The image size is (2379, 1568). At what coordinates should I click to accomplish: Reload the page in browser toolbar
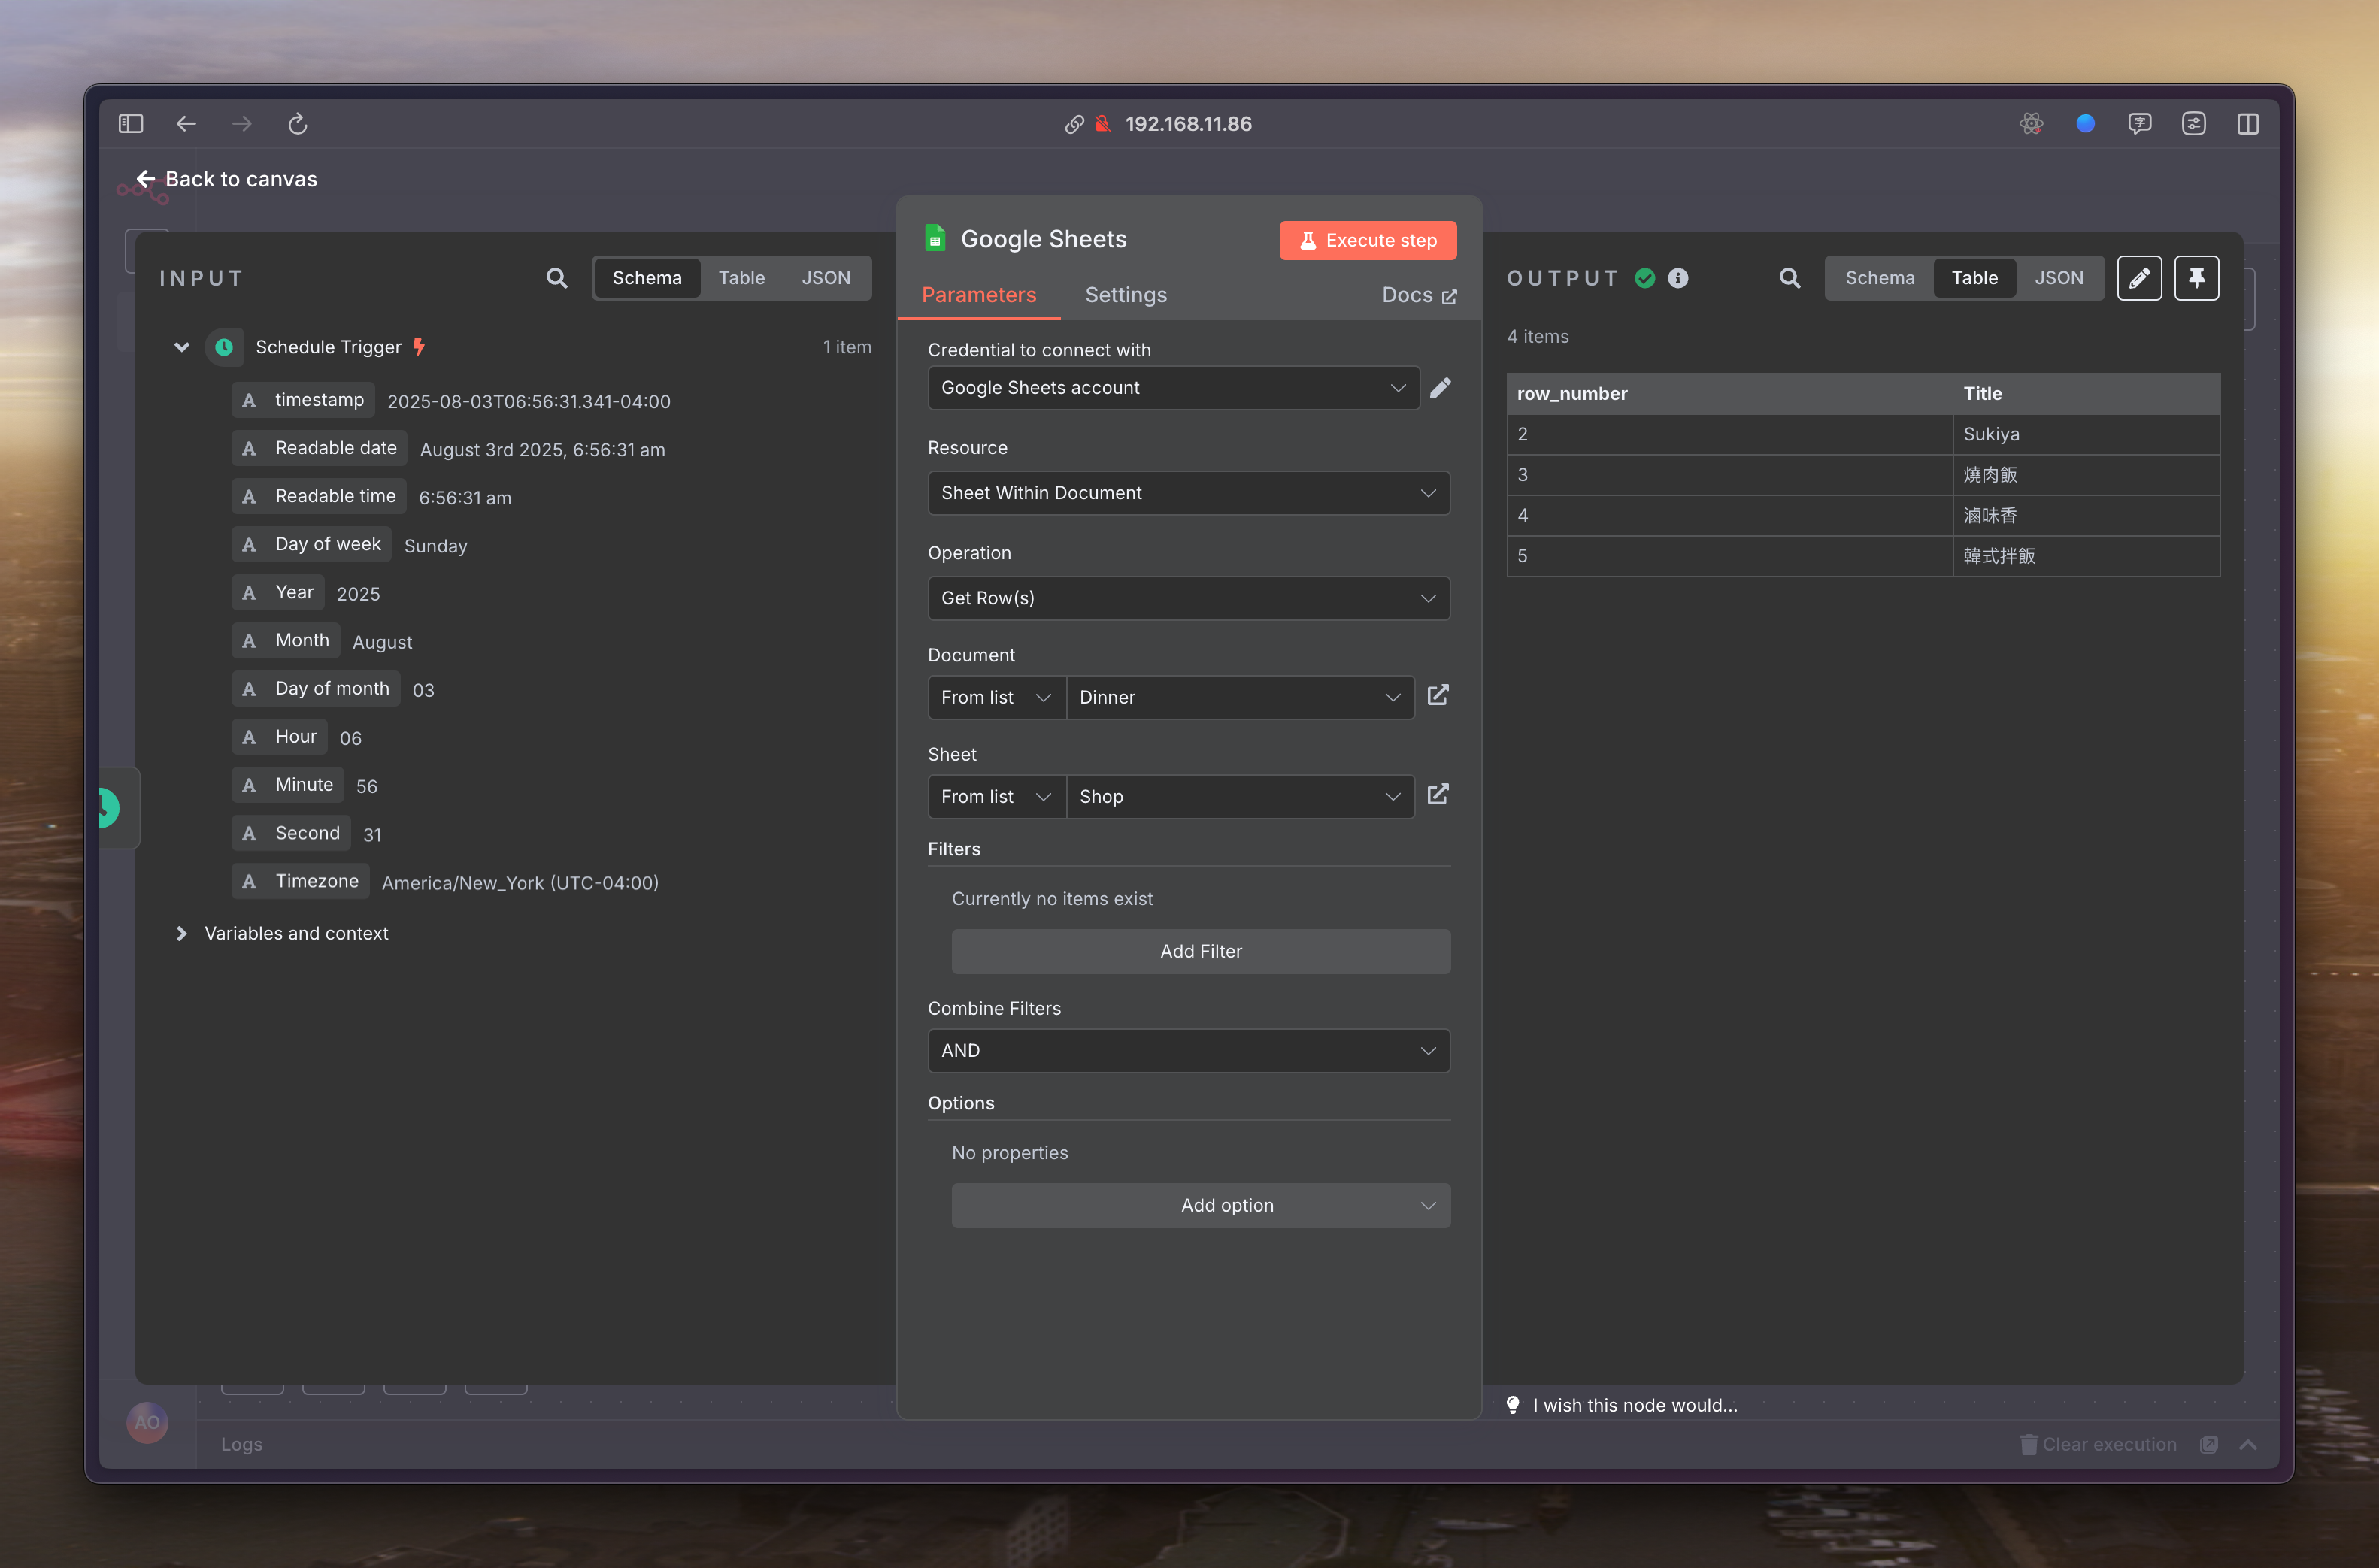point(297,124)
